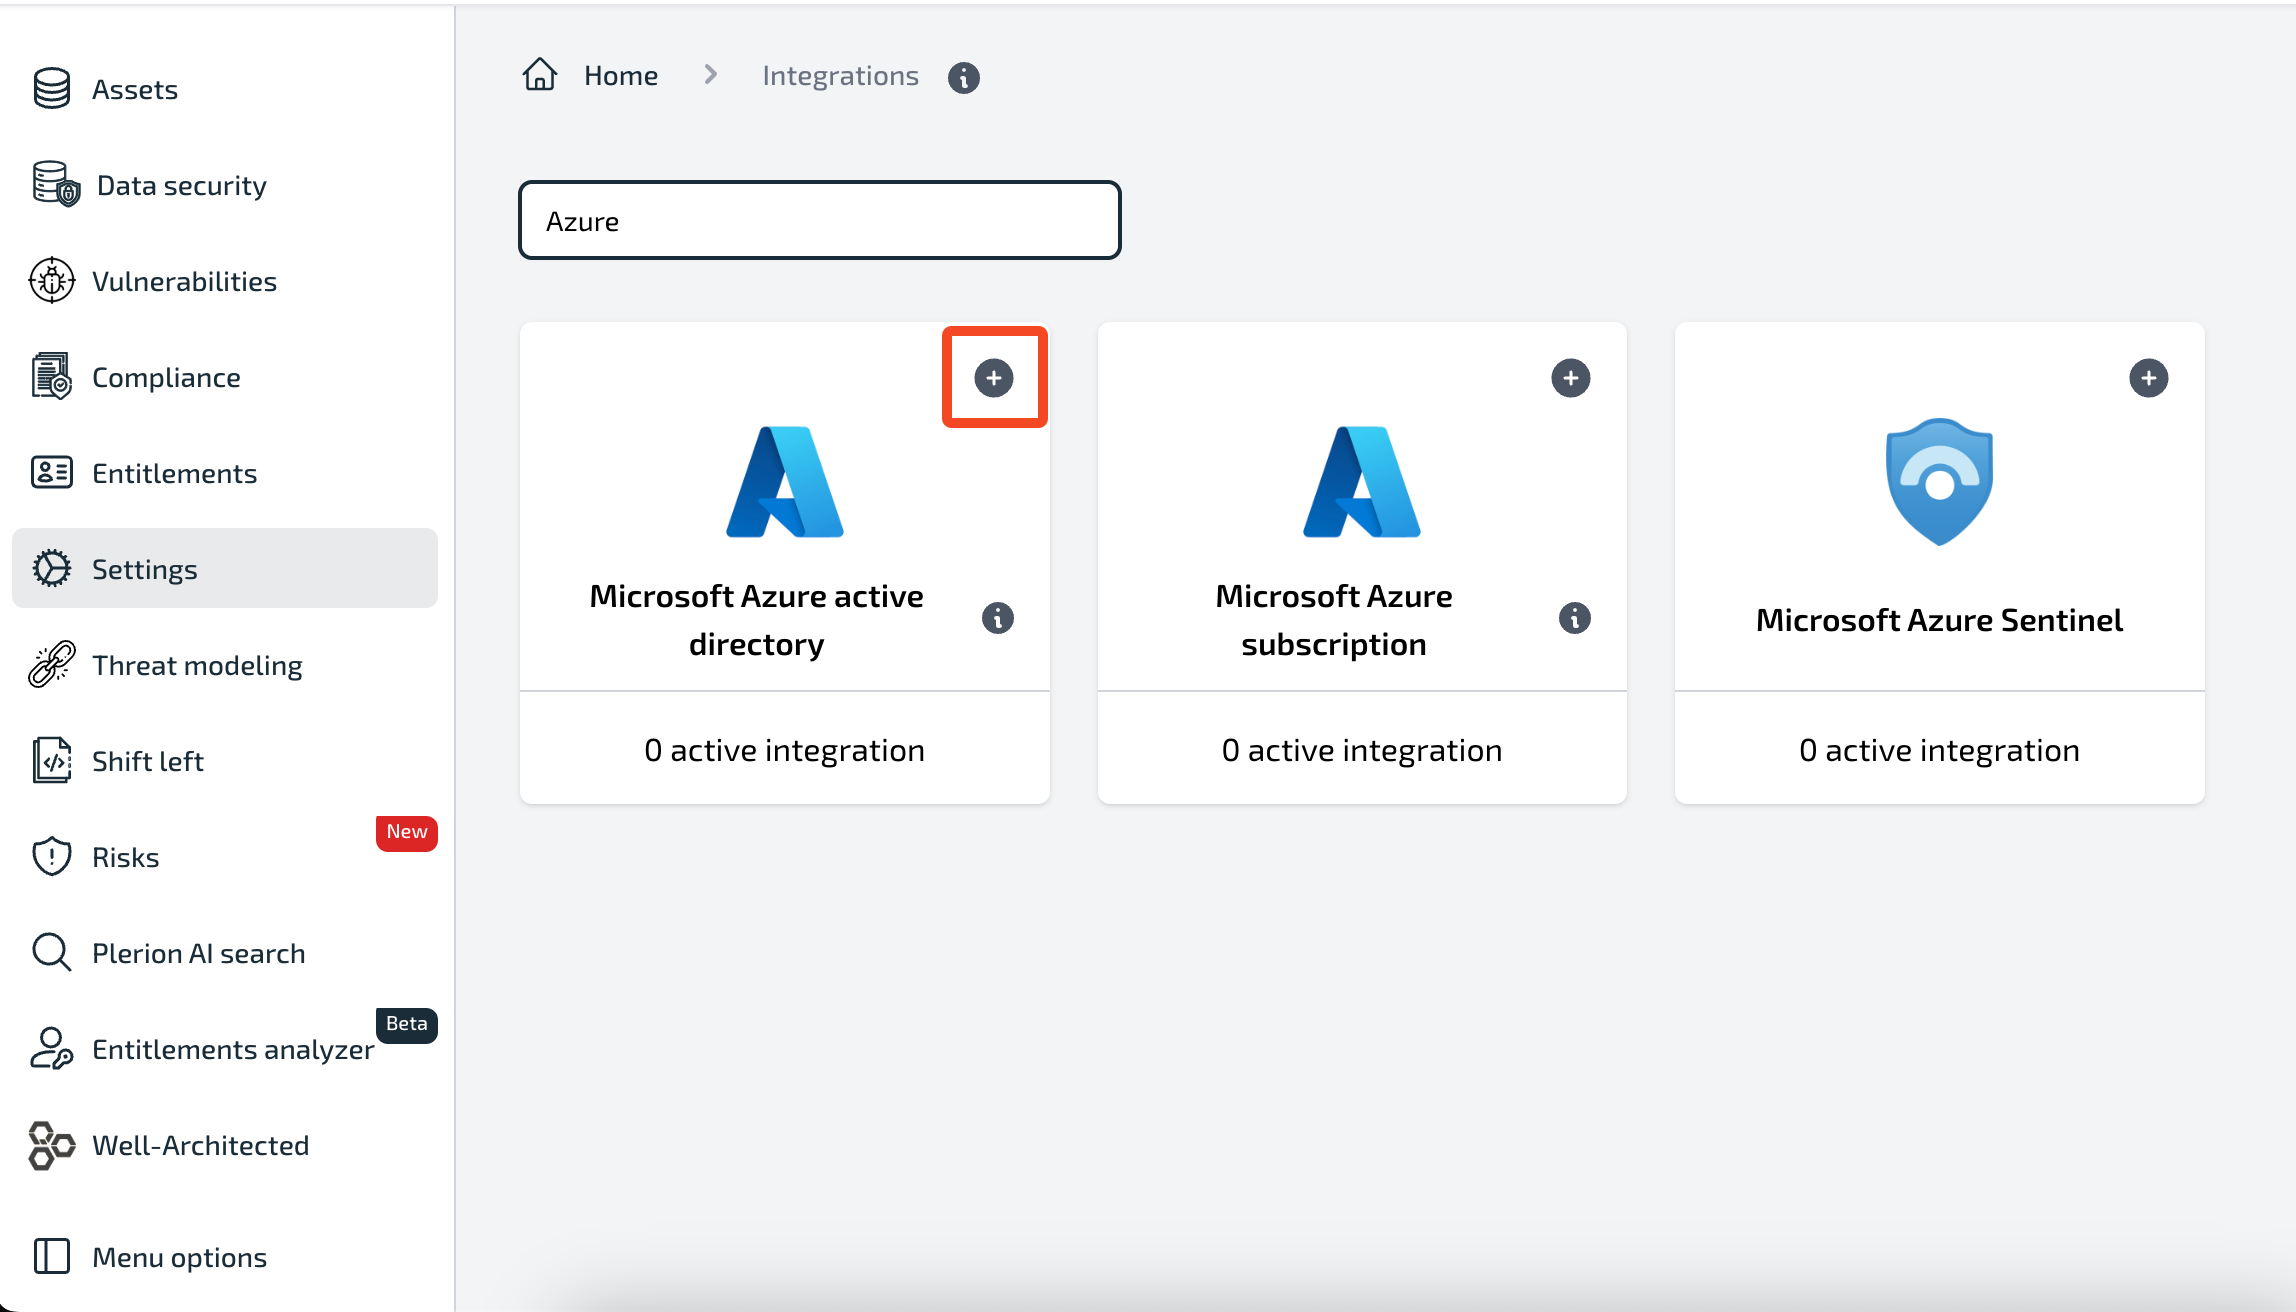
Task: Open Entitlements analyzer label
Action: 233,1049
